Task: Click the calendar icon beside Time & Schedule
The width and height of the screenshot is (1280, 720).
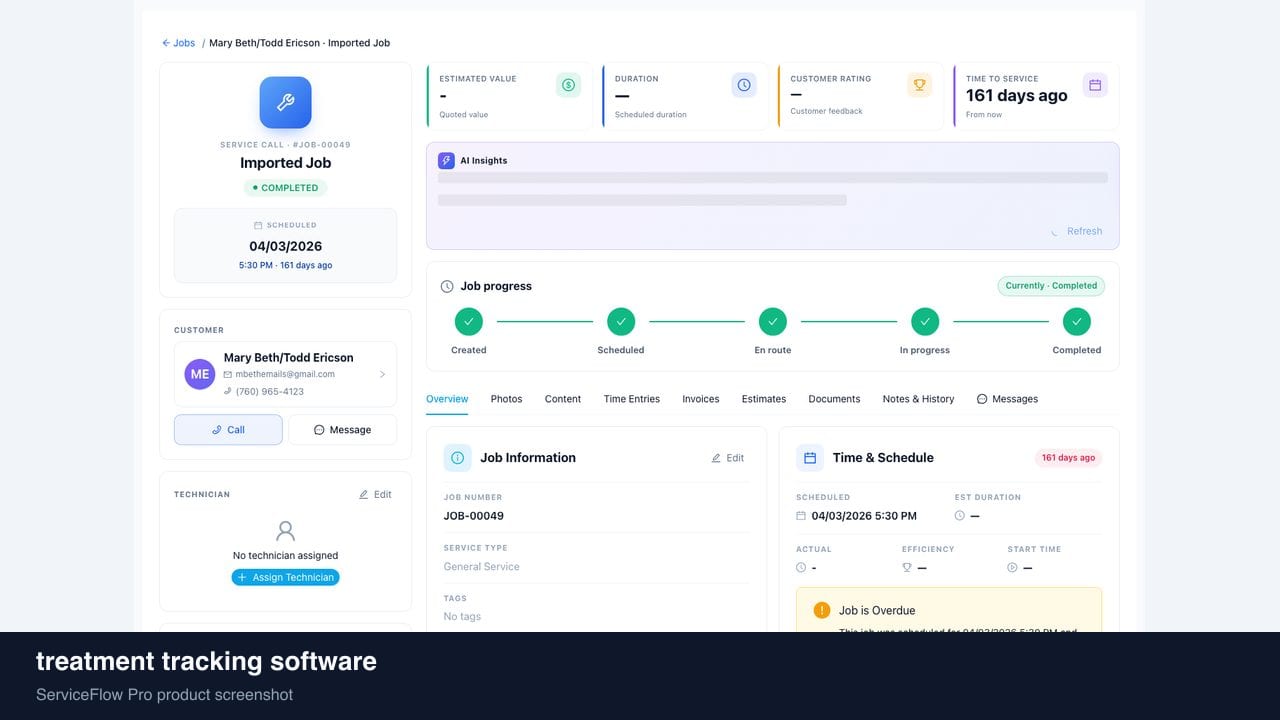Action: pos(810,458)
